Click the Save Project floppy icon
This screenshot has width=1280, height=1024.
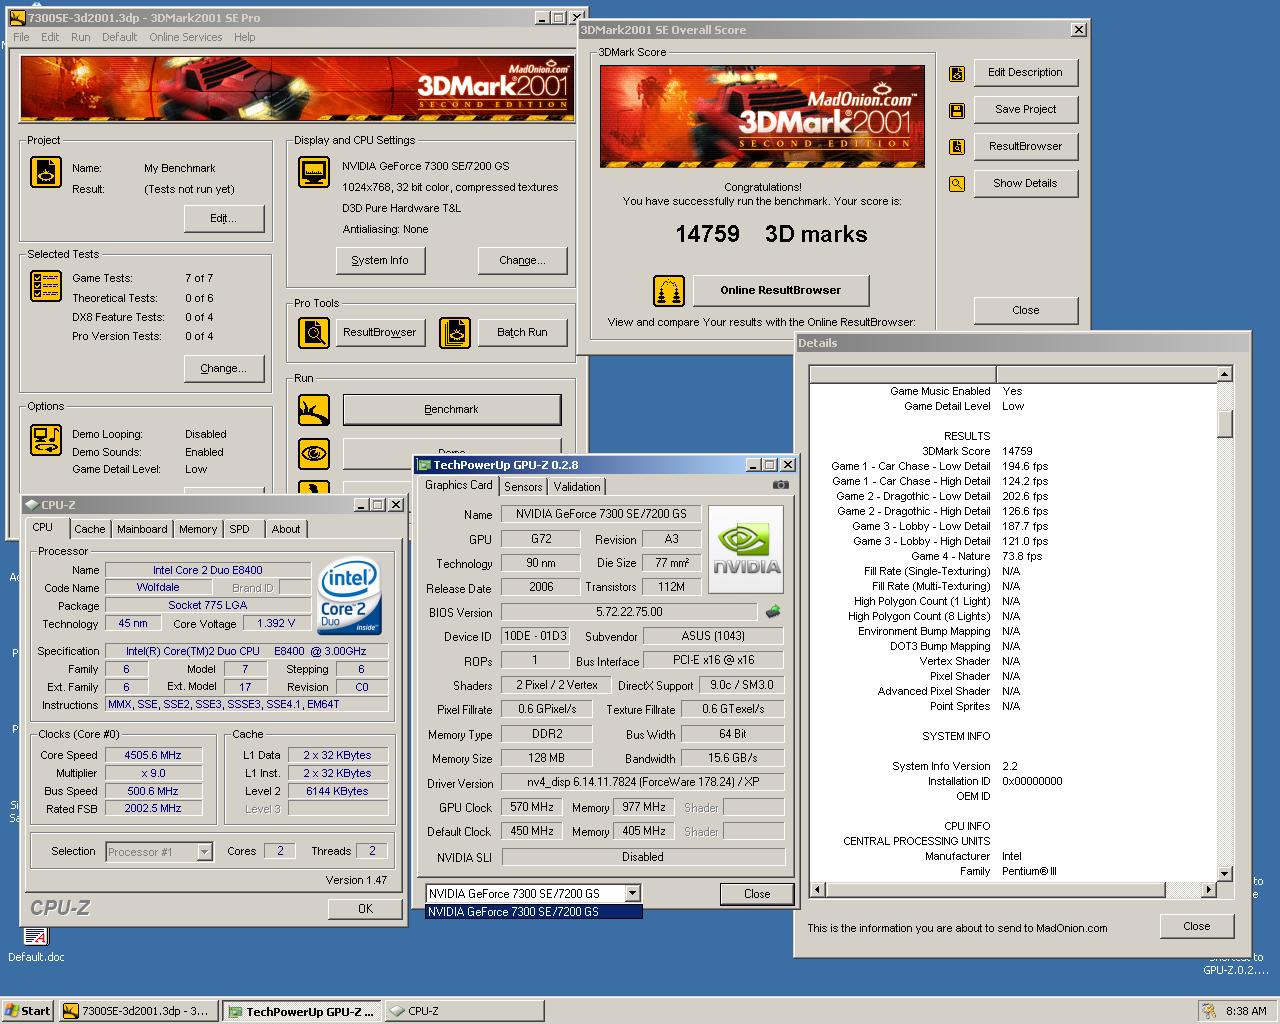(x=957, y=110)
